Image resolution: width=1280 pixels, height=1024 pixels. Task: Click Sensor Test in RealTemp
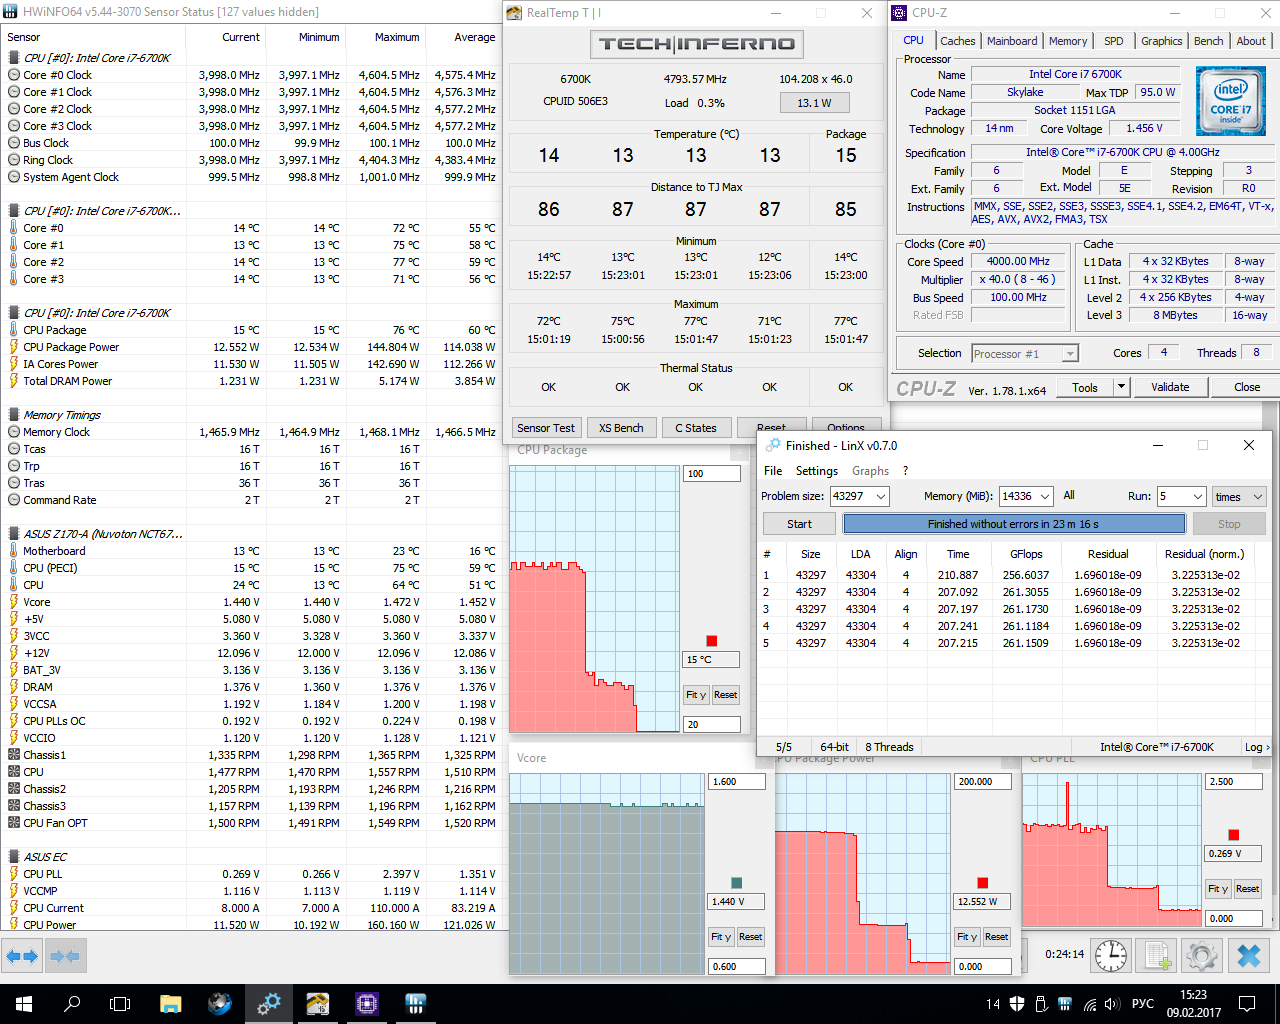coord(546,428)
